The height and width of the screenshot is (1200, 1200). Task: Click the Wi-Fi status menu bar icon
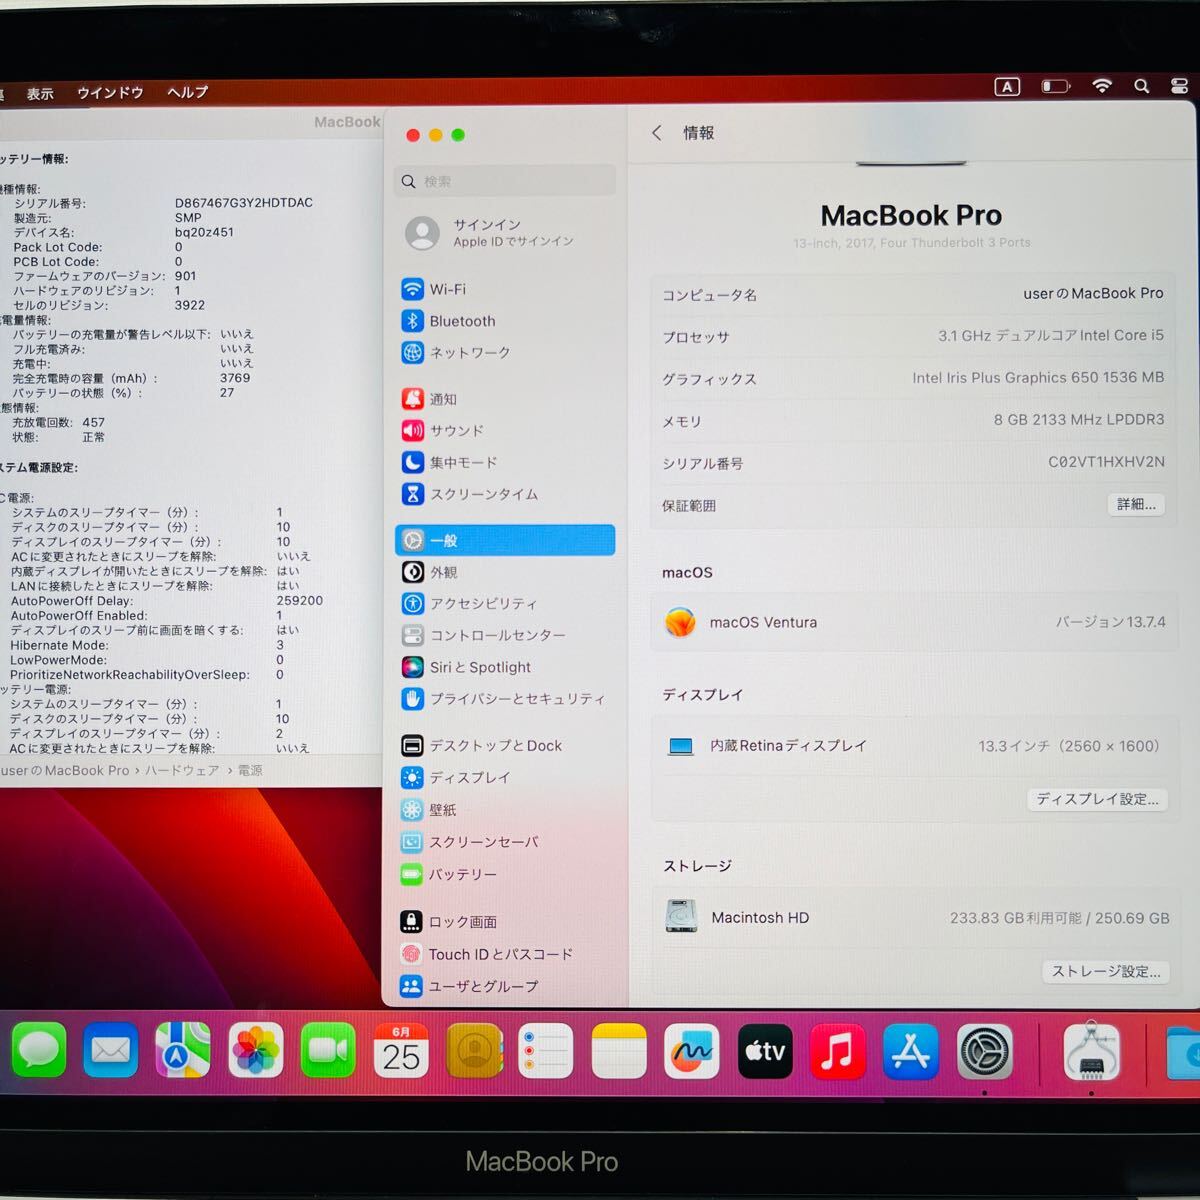(x=1102, y=87)
